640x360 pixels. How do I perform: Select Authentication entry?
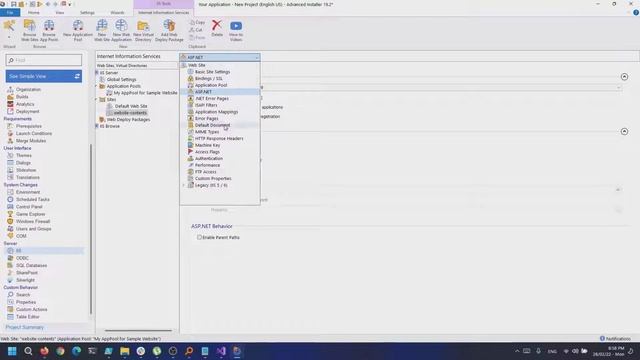click(x=209, y=158)
